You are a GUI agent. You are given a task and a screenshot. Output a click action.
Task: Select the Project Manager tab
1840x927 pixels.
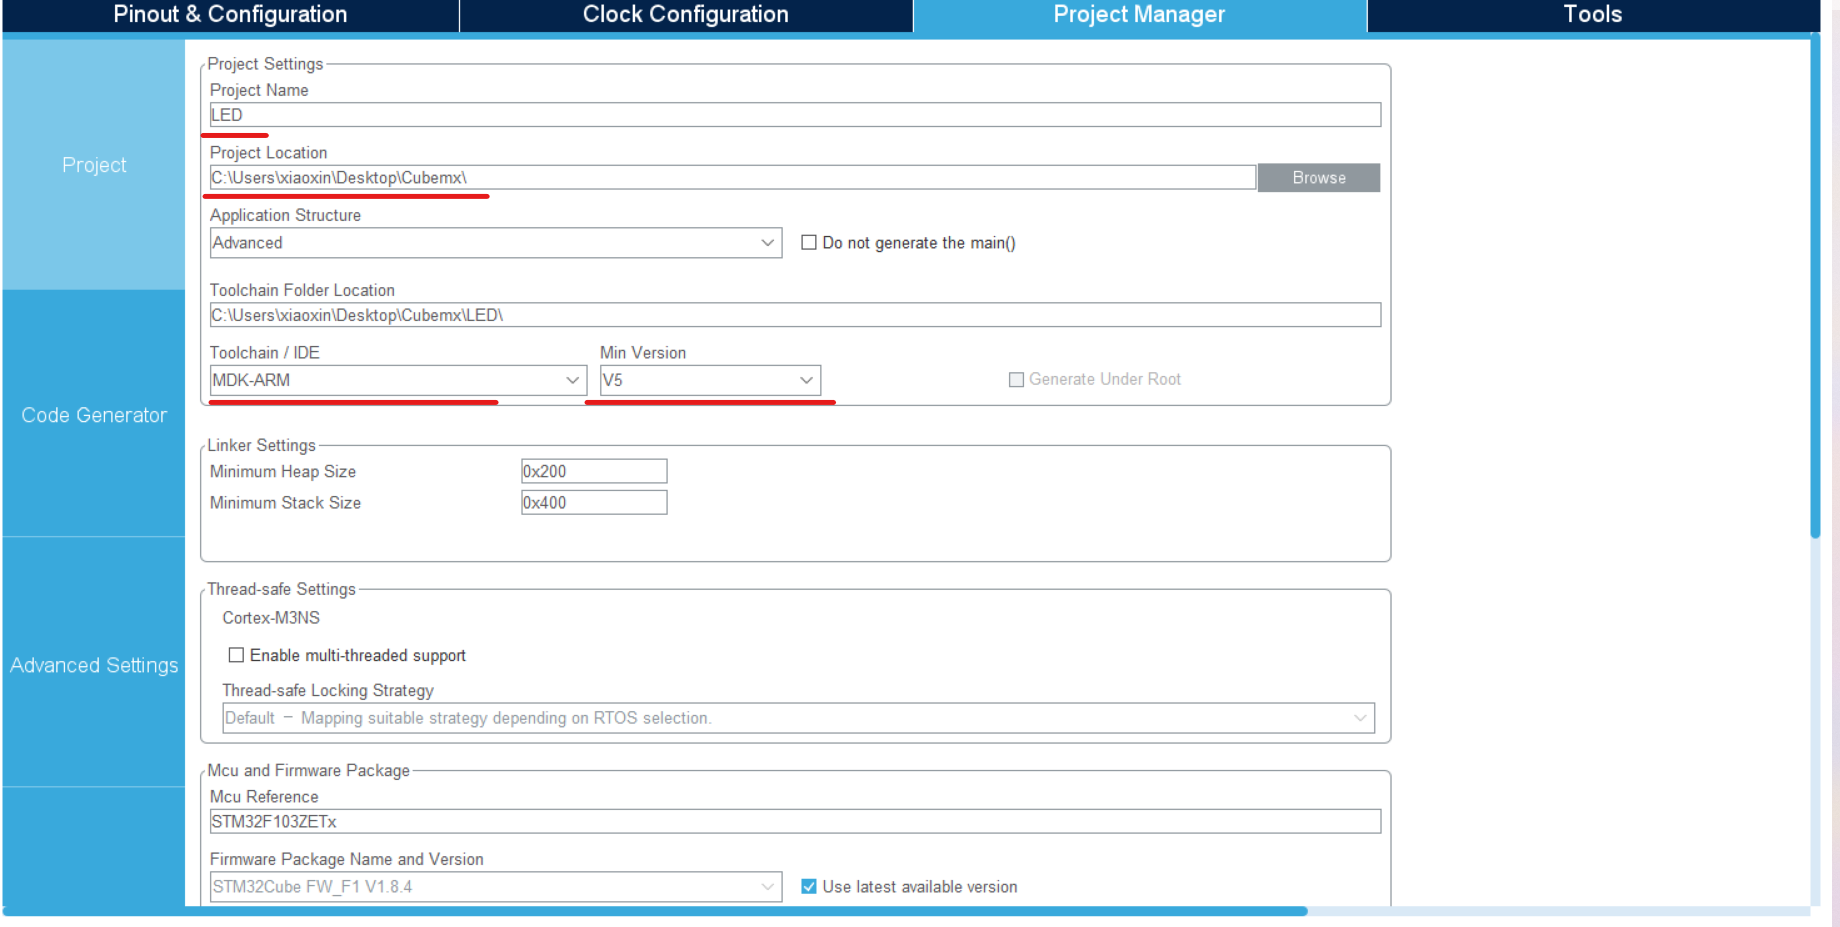point(1139,15)
